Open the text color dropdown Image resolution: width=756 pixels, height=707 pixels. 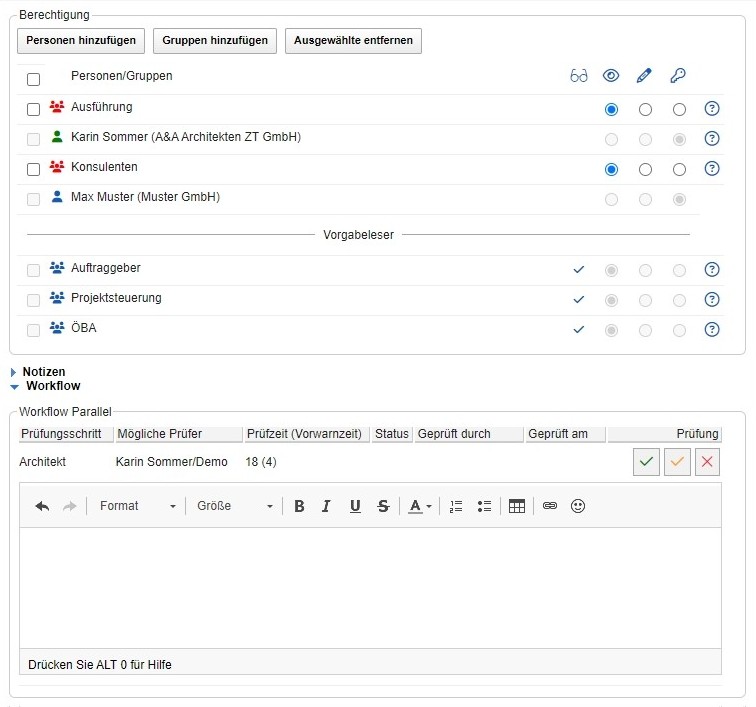pos(420,506)
